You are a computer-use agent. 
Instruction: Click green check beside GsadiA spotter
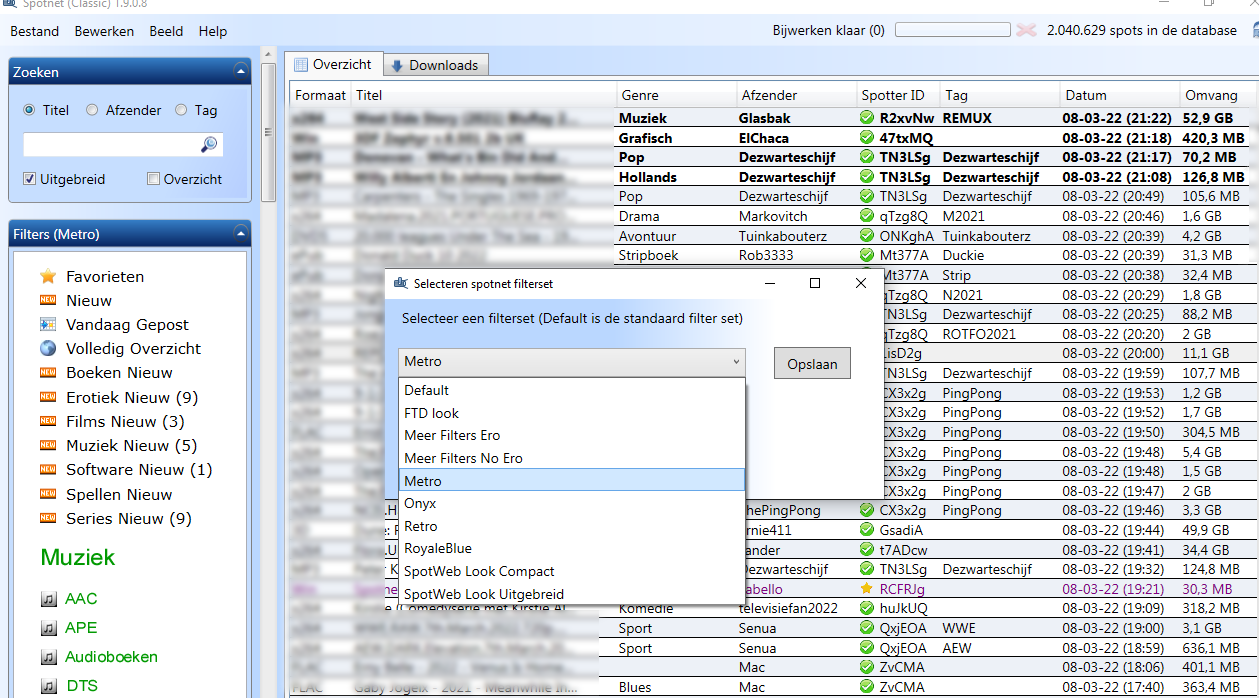pyautogui.click(x=867, y=530)
